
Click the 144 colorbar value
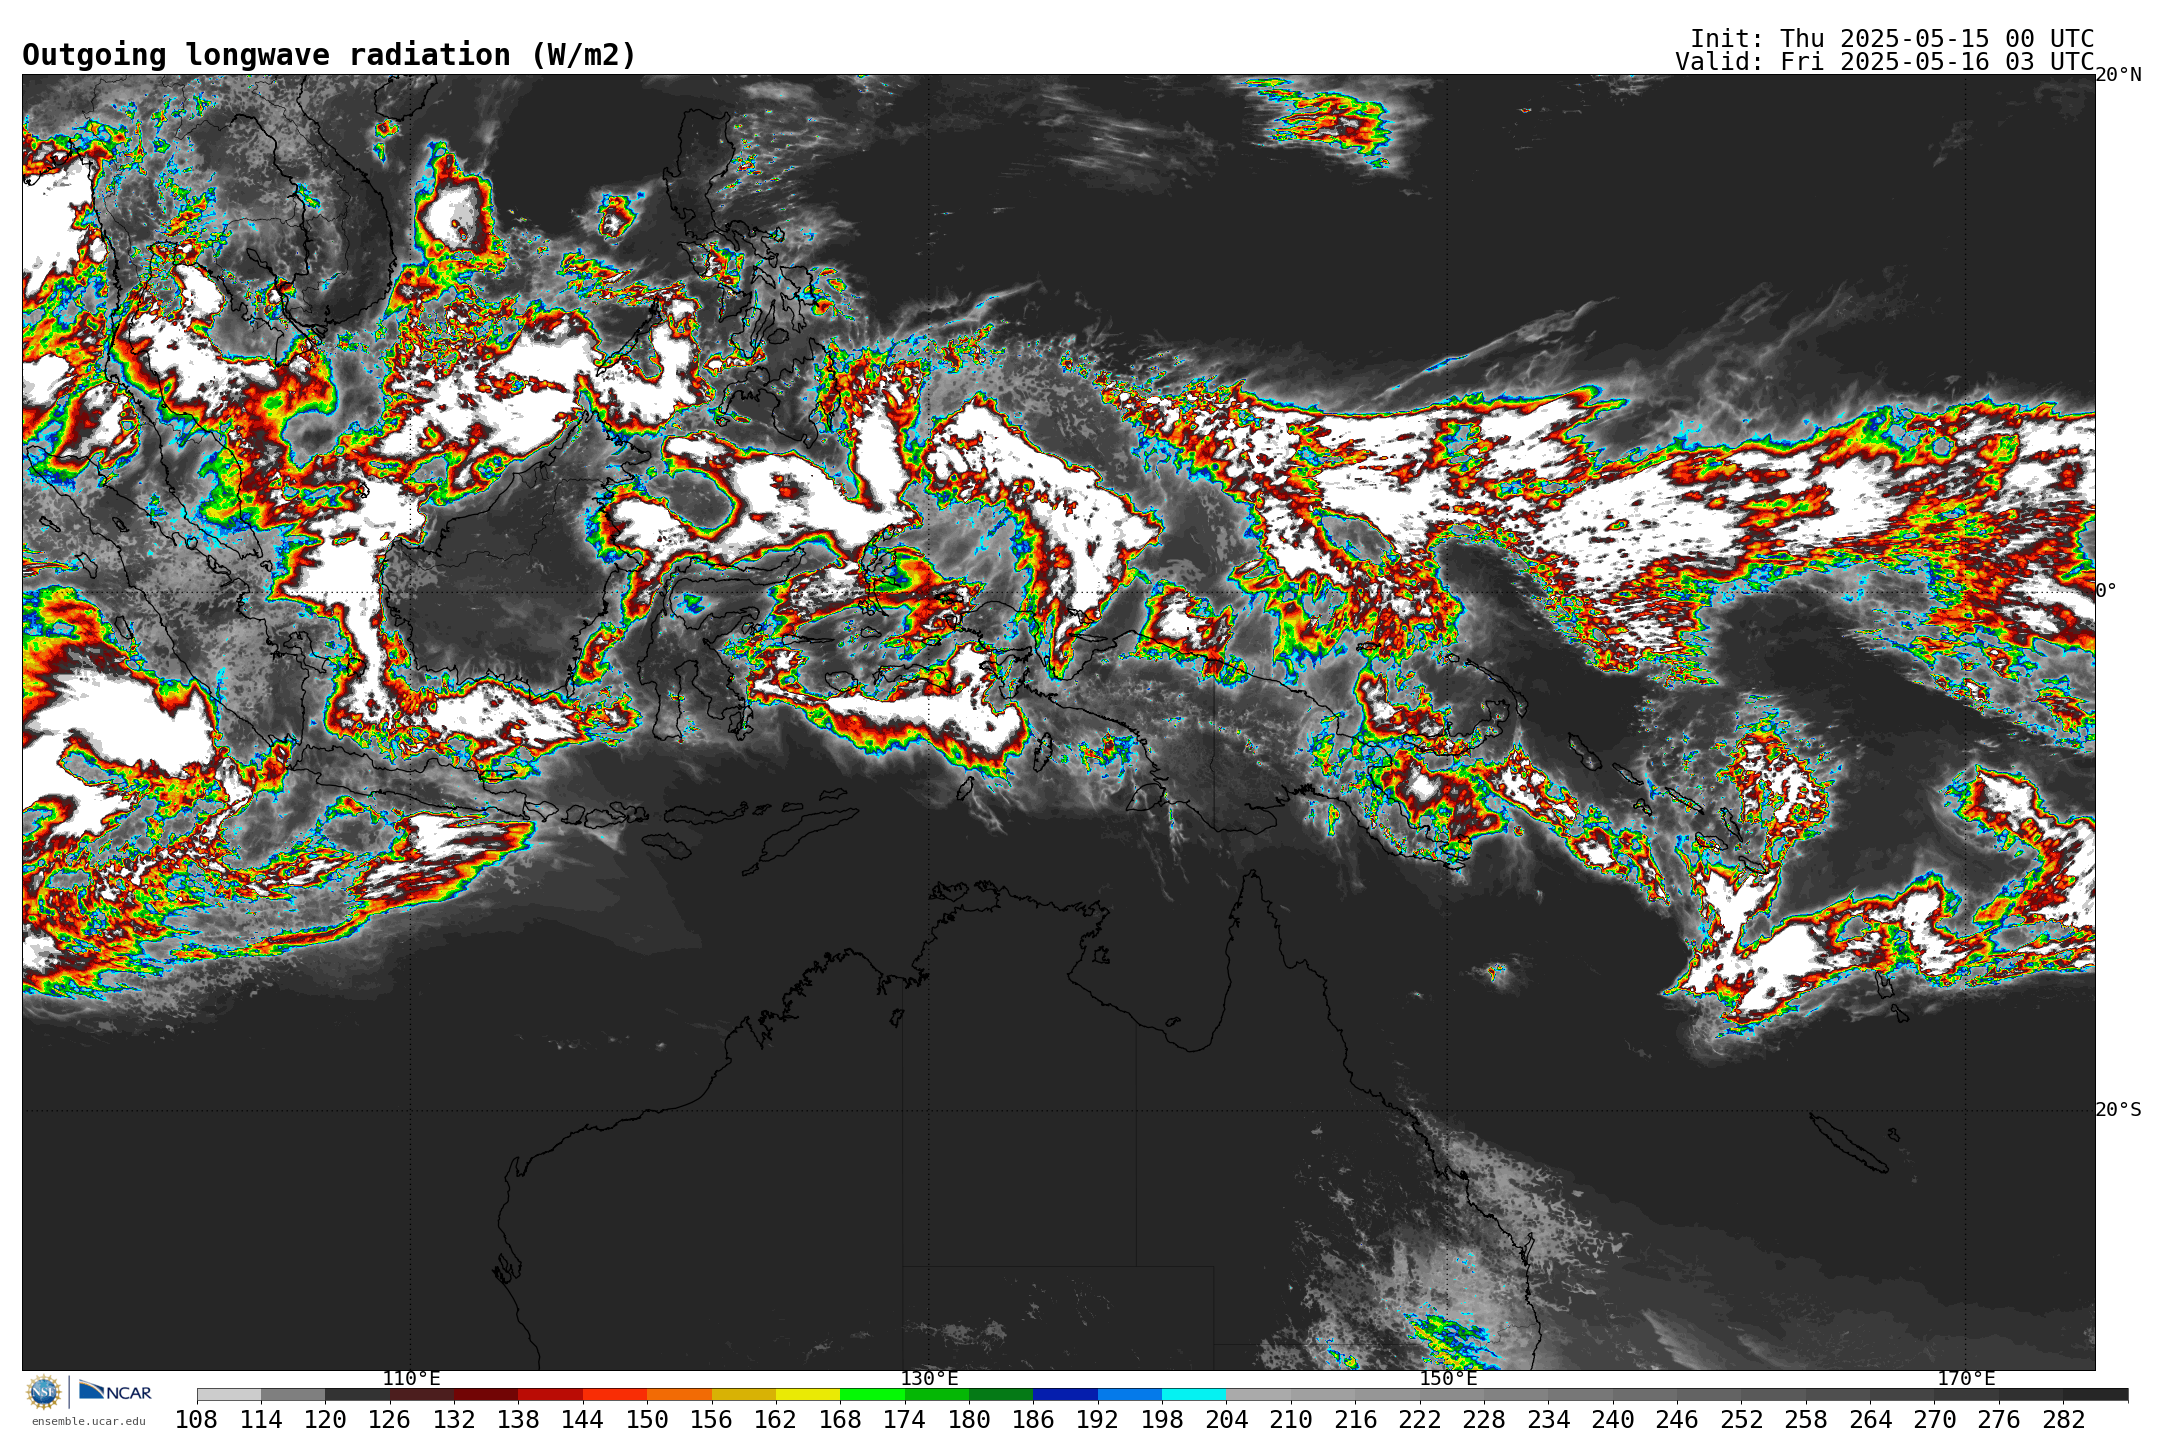[x=583, y=1419]
